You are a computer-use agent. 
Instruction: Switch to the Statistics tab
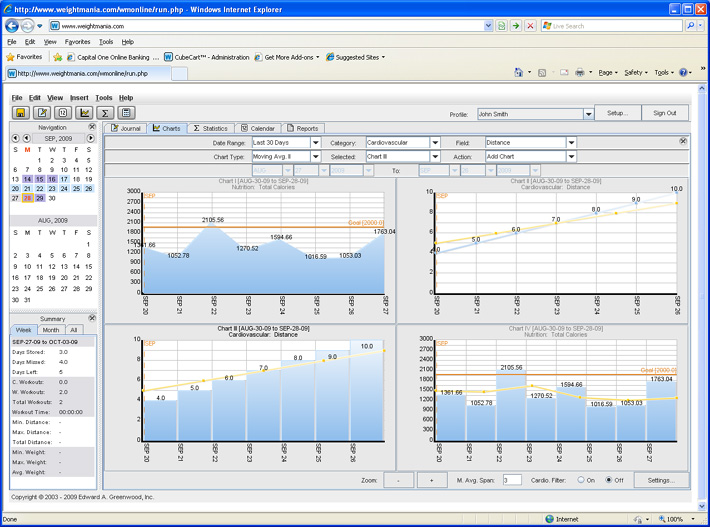coord(210,129)
